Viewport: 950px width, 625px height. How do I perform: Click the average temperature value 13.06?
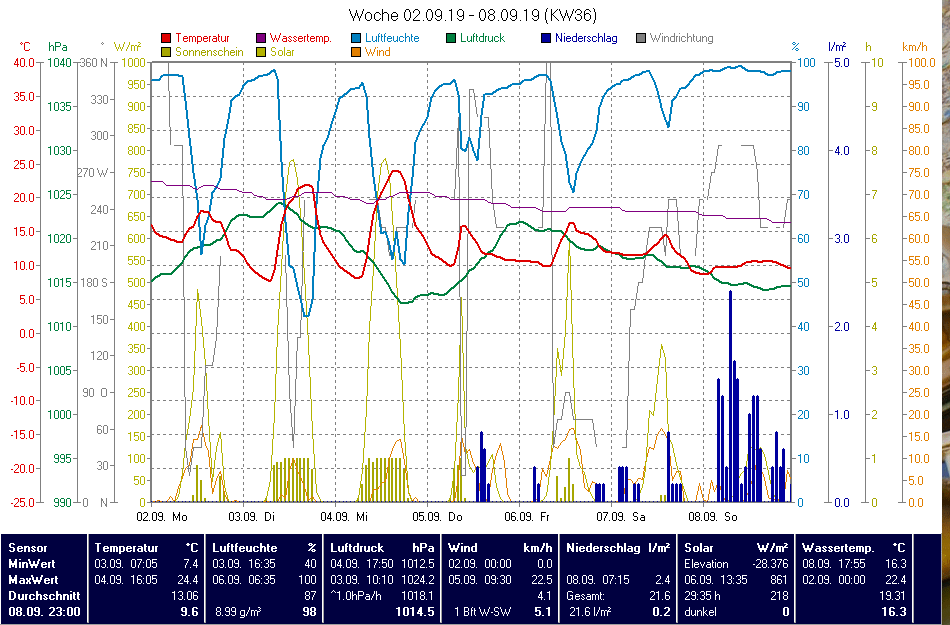pyautogui.click(x=185, y=596)
